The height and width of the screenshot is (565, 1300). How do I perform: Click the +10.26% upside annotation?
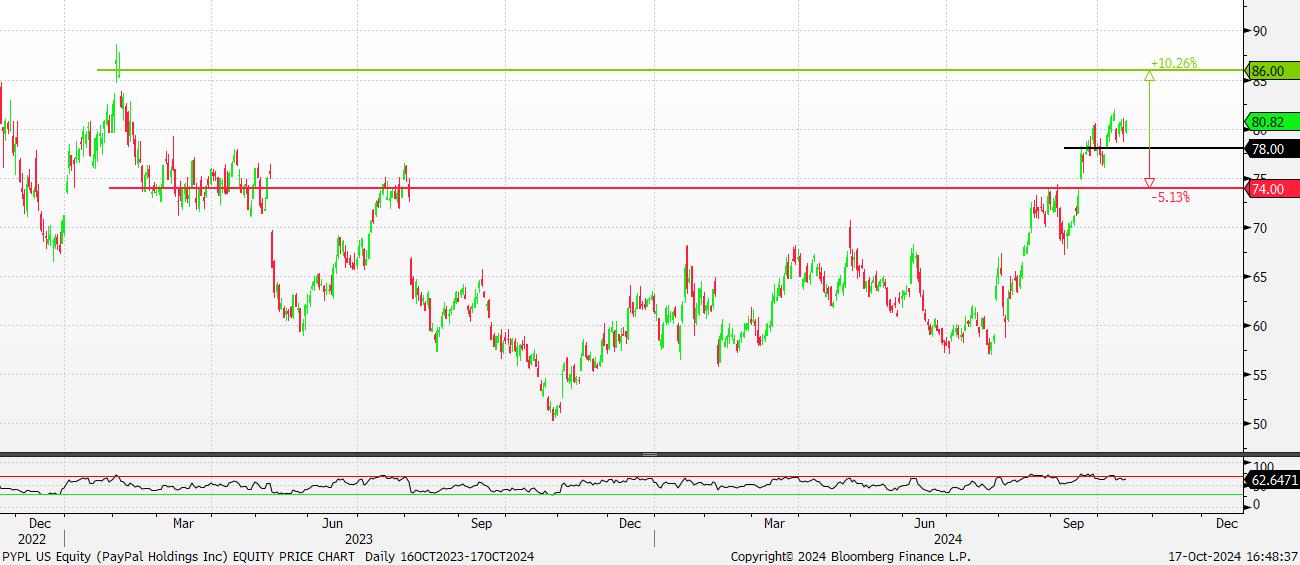[x=1173, y=63]
